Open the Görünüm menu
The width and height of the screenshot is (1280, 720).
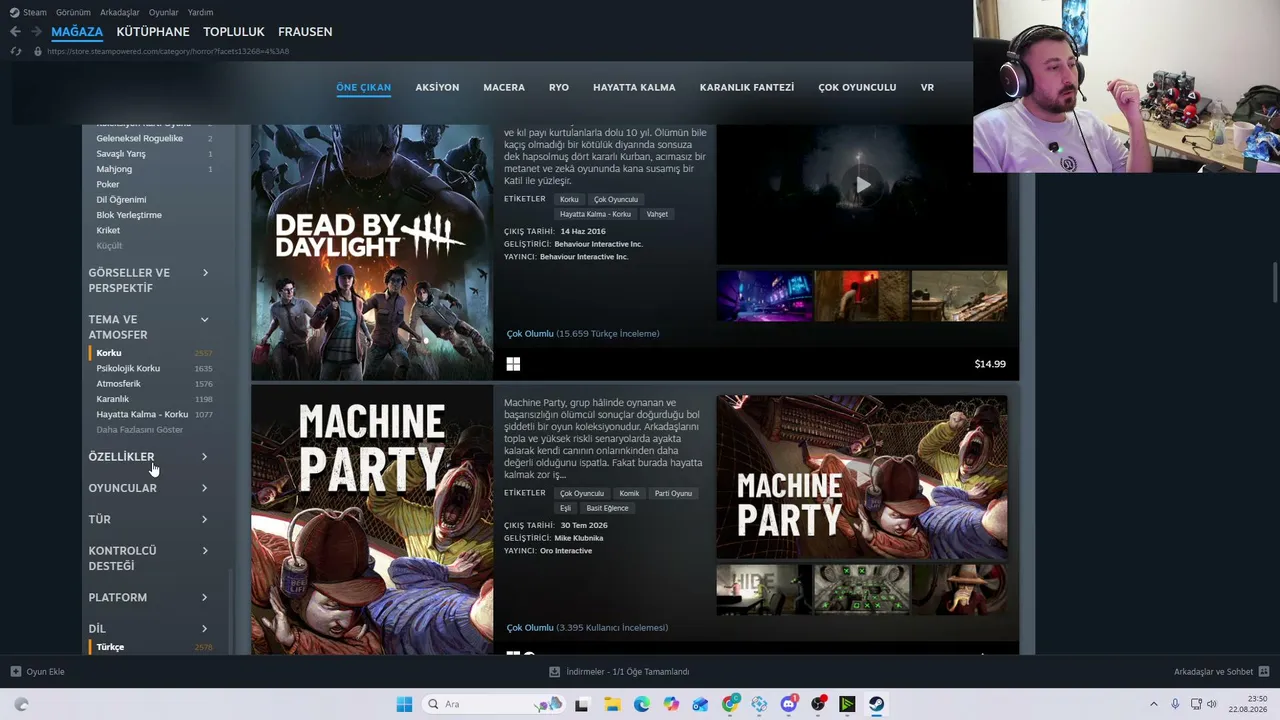pos(73,12)
